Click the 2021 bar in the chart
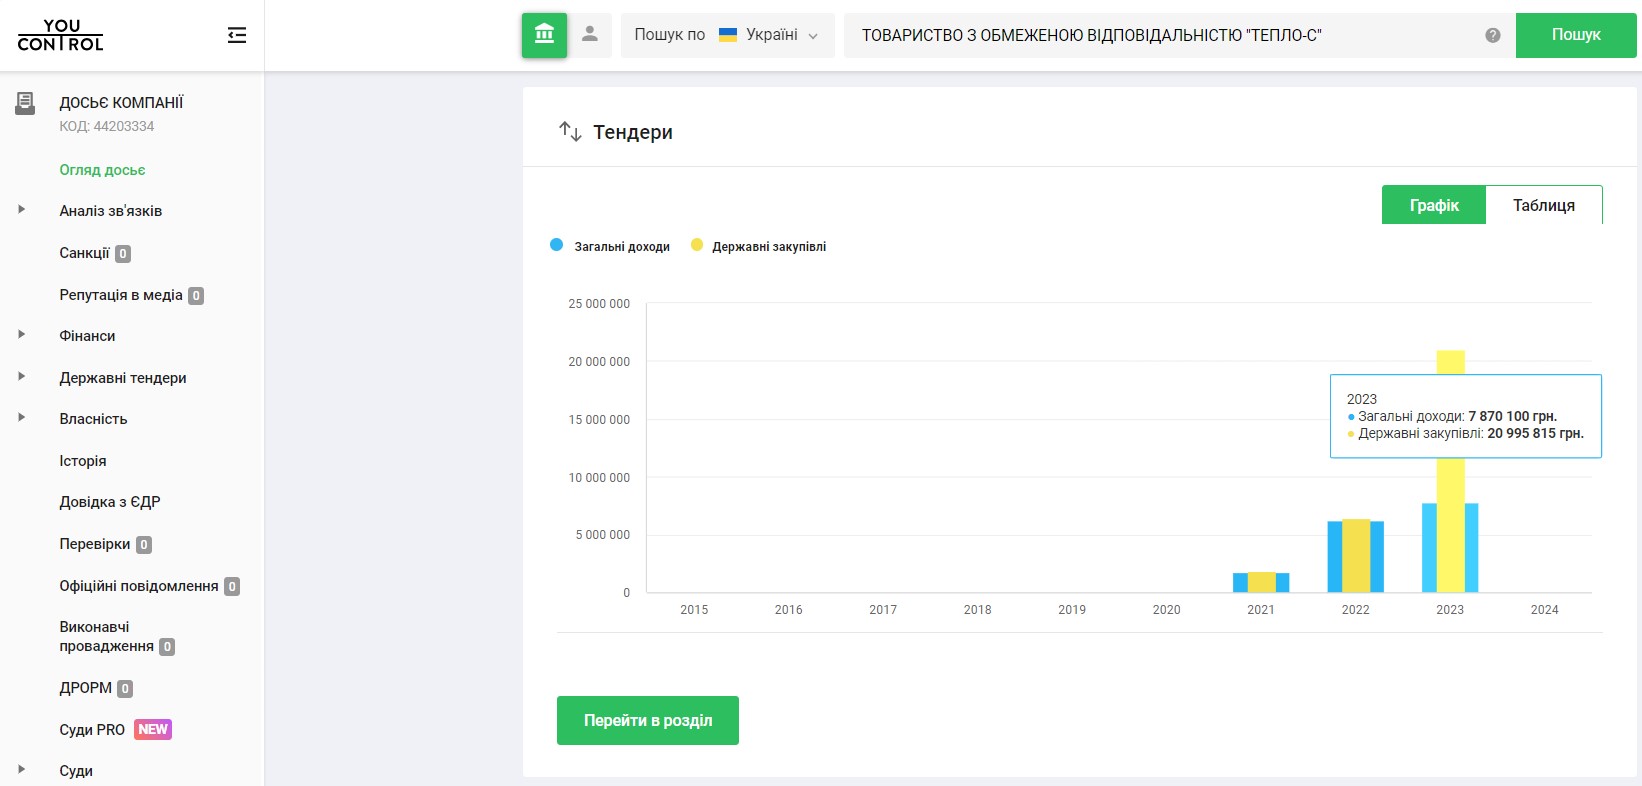Image resolution: width=1642 pixels, height=786 pixels. 1261,582
